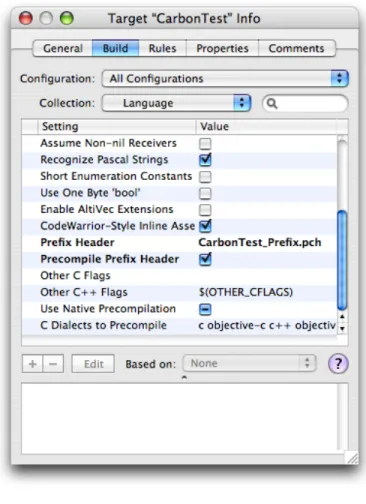The width and height of the screenshot is (366, 504).
Task: Open the Configuration dropdown menu
Action: (225, 79)
